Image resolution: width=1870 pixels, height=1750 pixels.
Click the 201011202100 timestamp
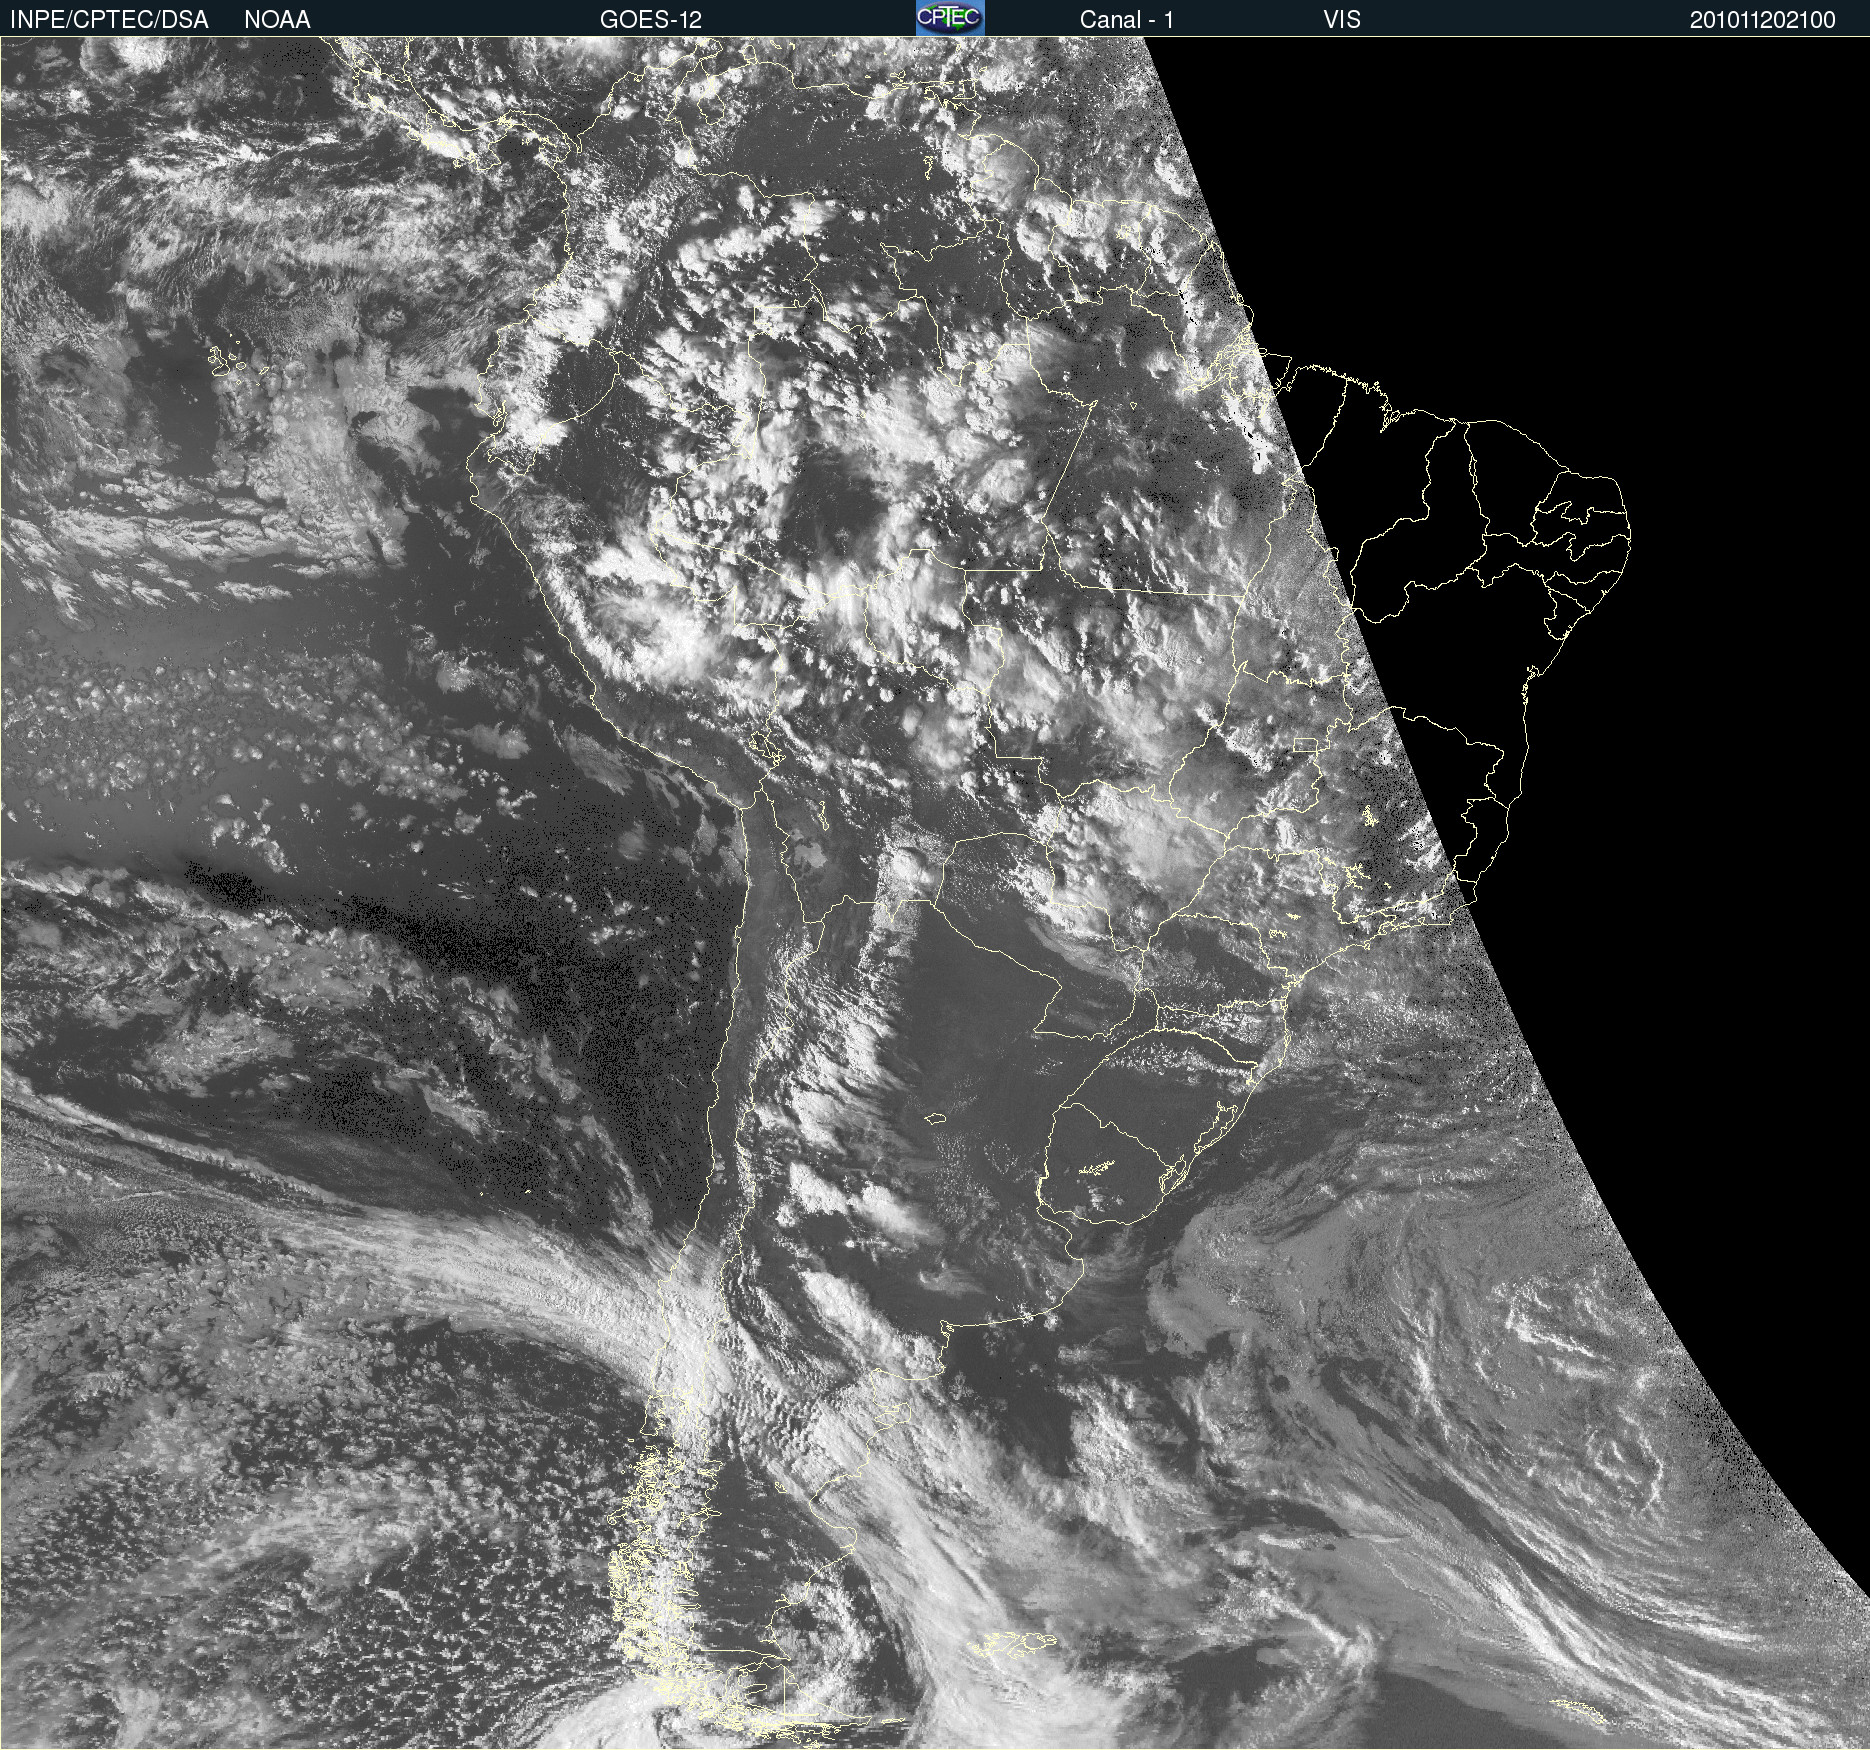1763,19
